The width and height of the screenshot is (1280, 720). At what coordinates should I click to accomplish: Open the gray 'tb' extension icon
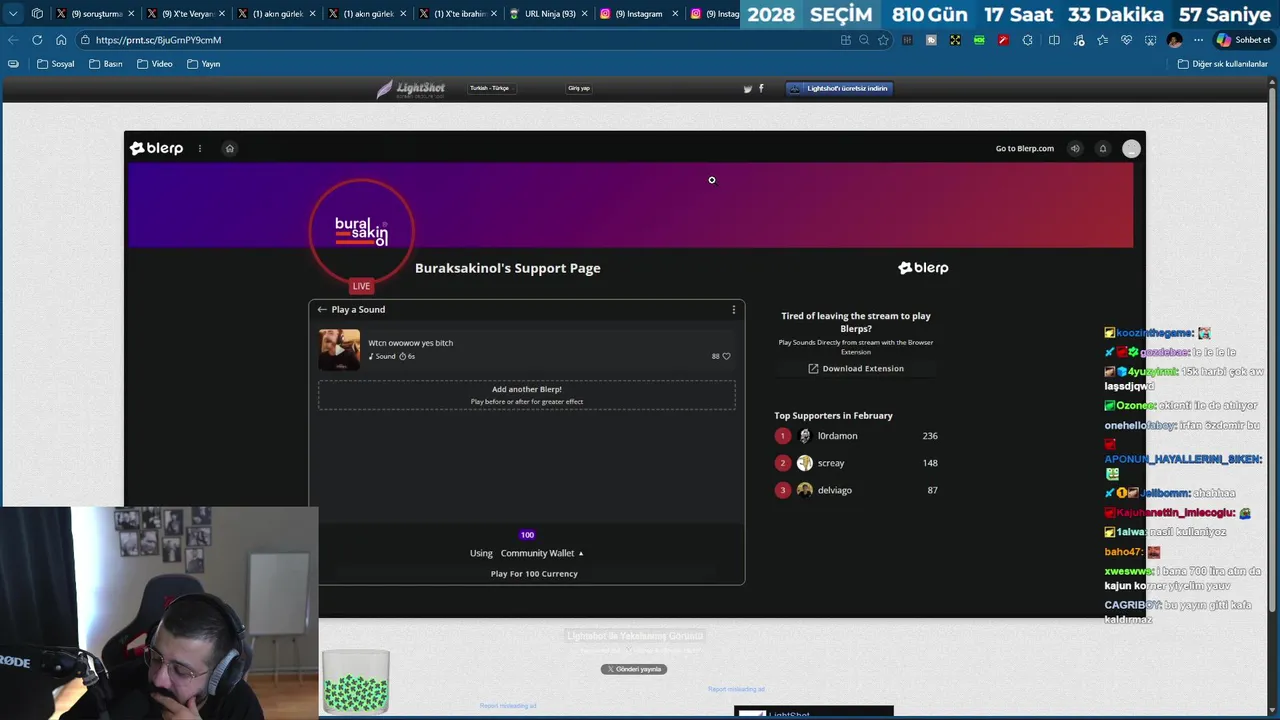[931, 40]
